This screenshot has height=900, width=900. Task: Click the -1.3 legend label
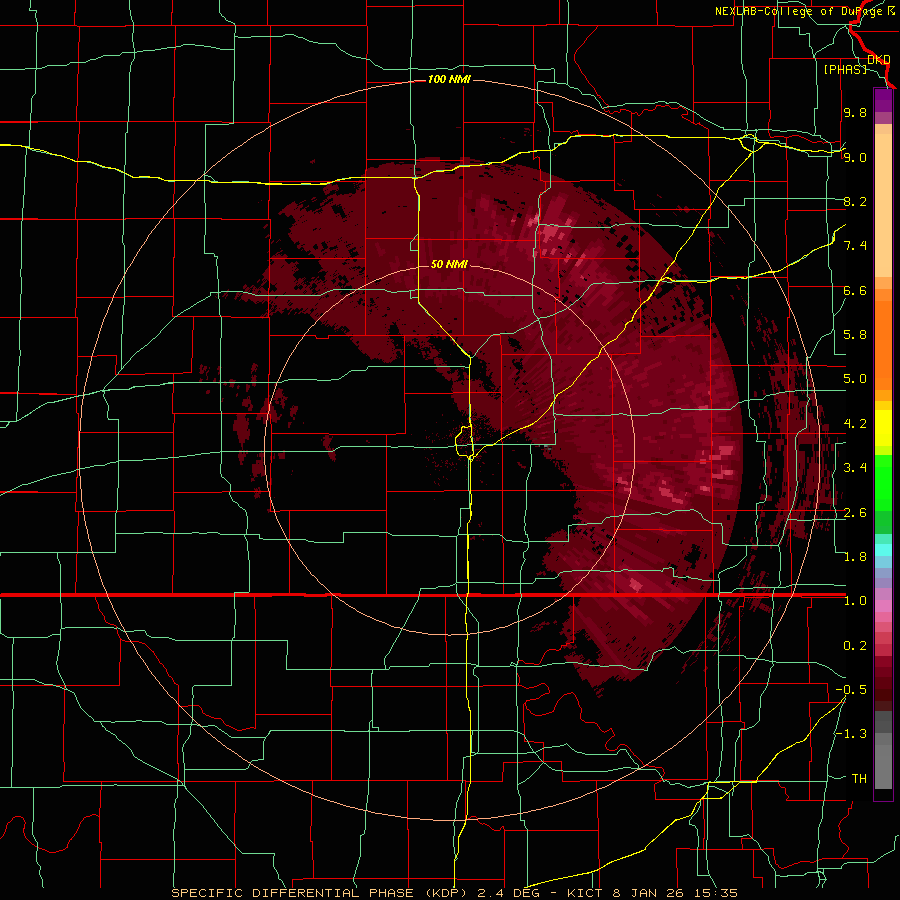[851, 734]
